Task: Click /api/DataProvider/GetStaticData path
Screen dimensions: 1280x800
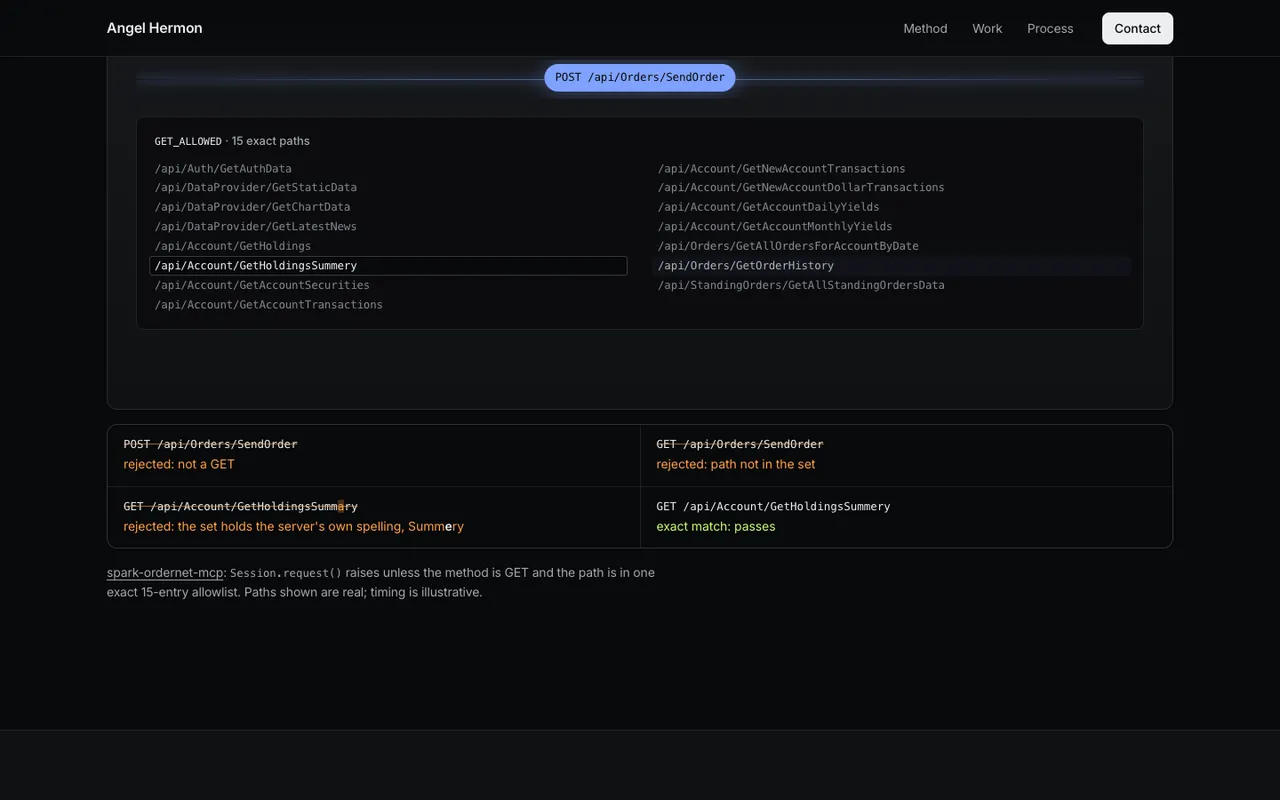Action: point(255,188)
